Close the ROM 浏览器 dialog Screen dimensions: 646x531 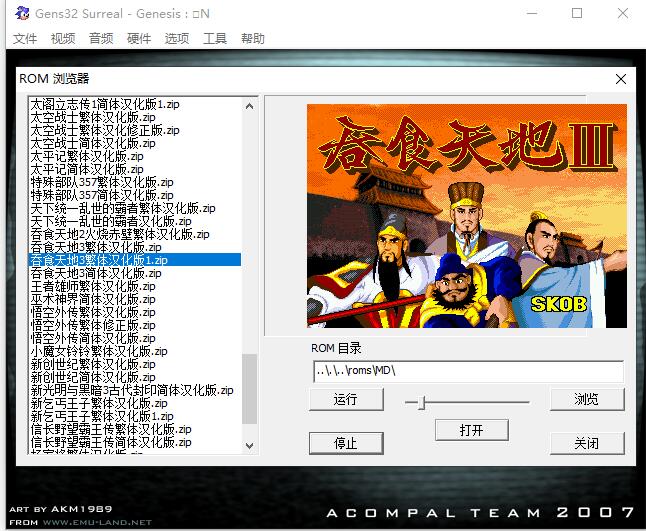coord(621,79)
